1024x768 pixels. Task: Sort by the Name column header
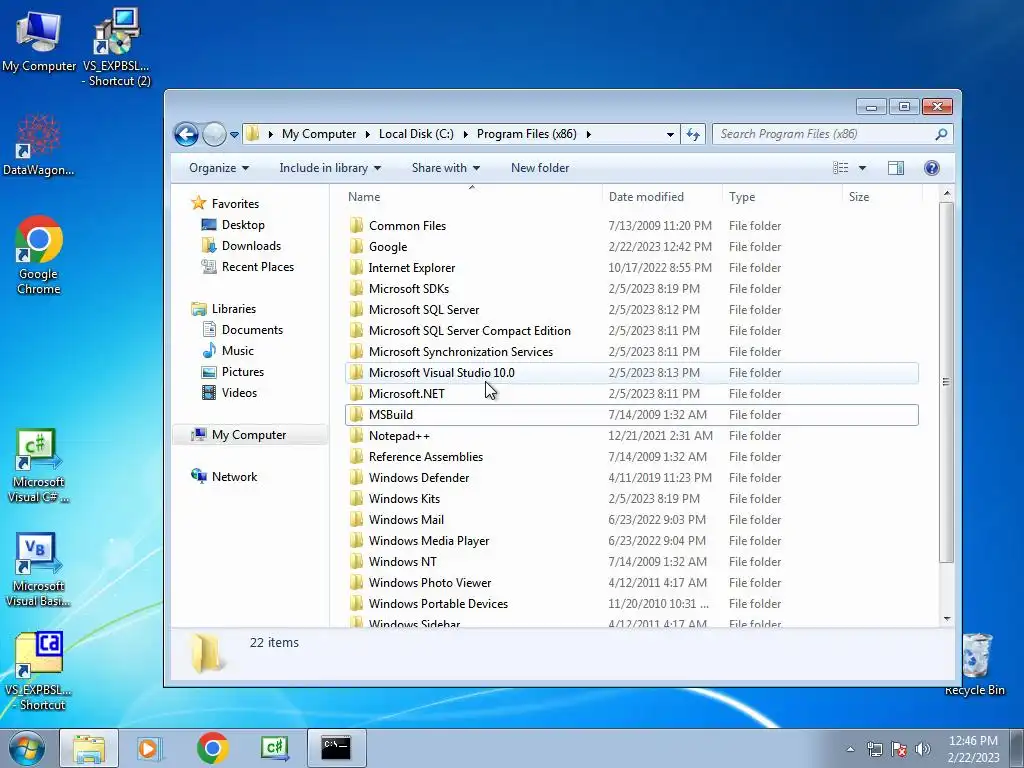click(472, 197)
